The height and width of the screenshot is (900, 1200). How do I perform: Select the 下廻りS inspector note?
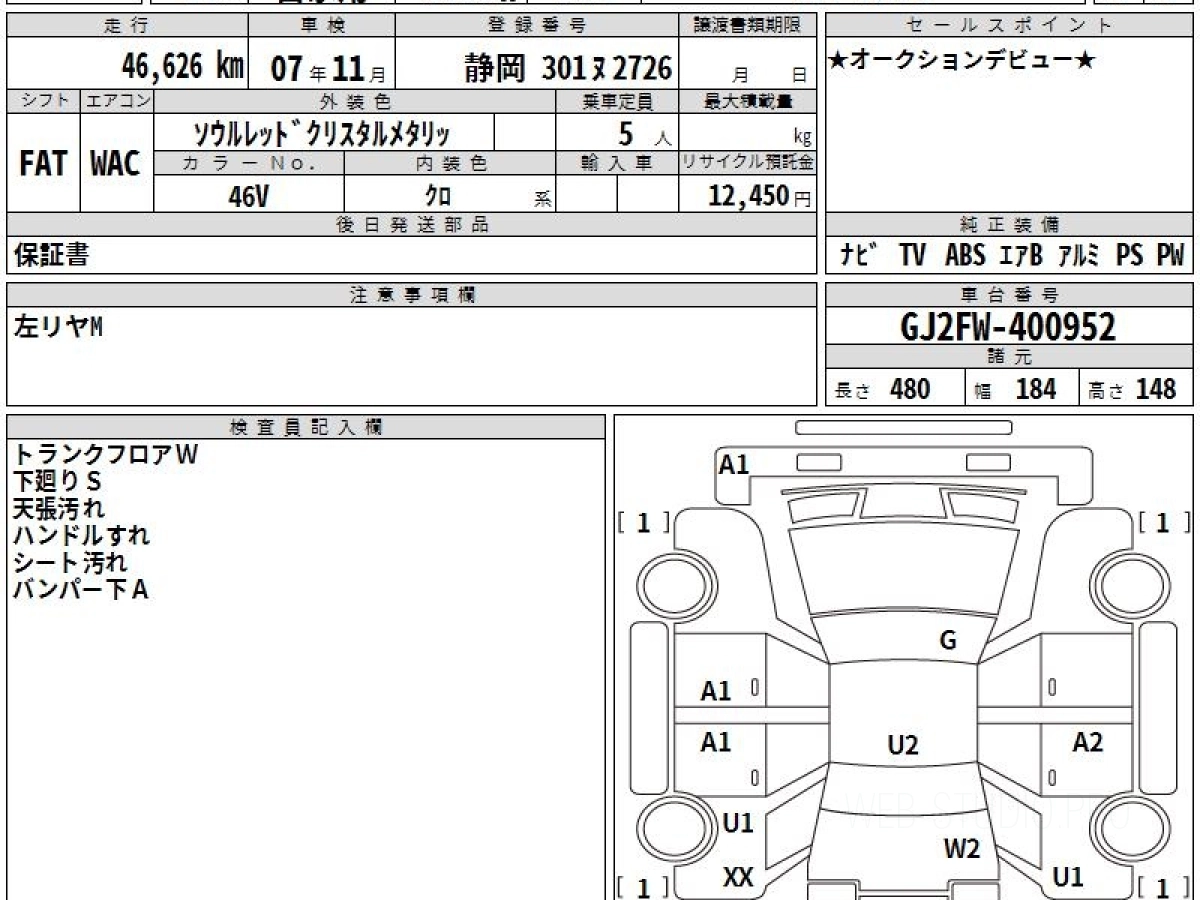click(x=58, y=481)
